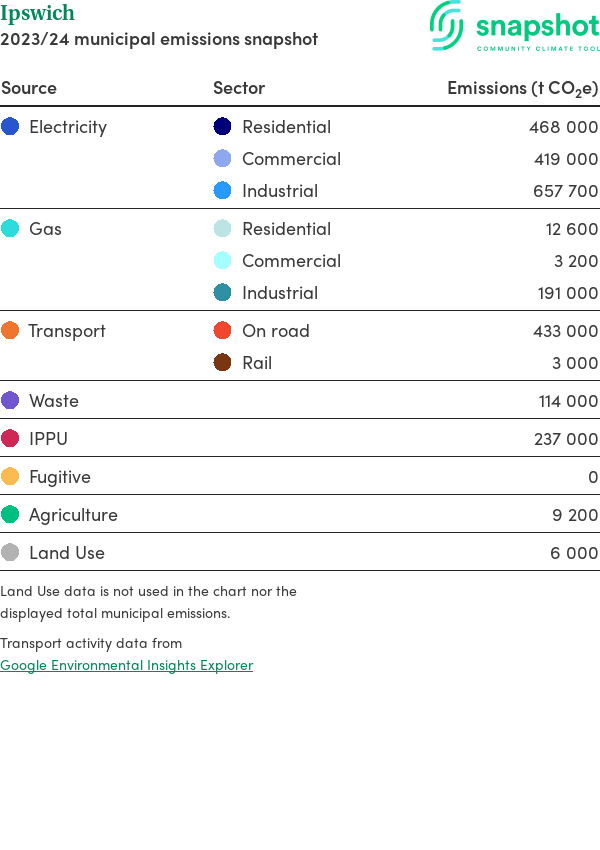600x850 pixels.
Task: Click the blue Electricity source dot
Action: (10, 127)
